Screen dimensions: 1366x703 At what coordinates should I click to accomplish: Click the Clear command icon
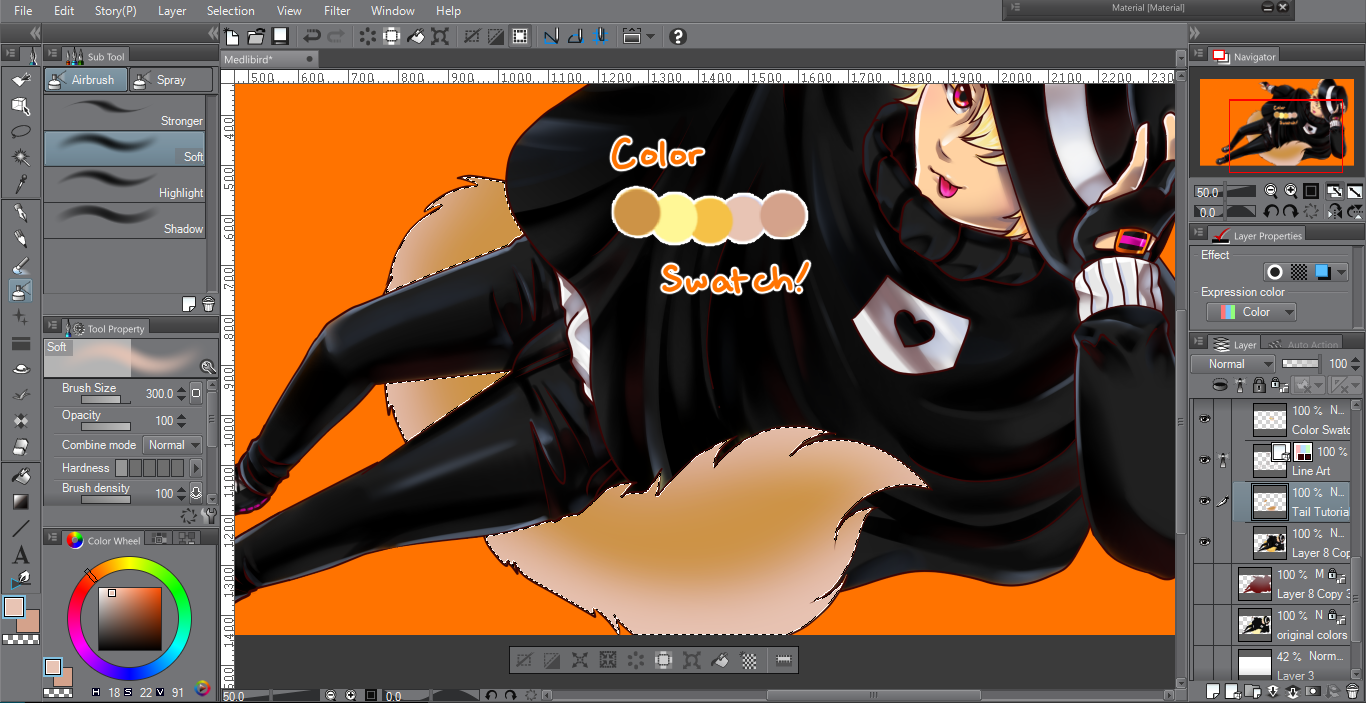click(x=368, y=37)
